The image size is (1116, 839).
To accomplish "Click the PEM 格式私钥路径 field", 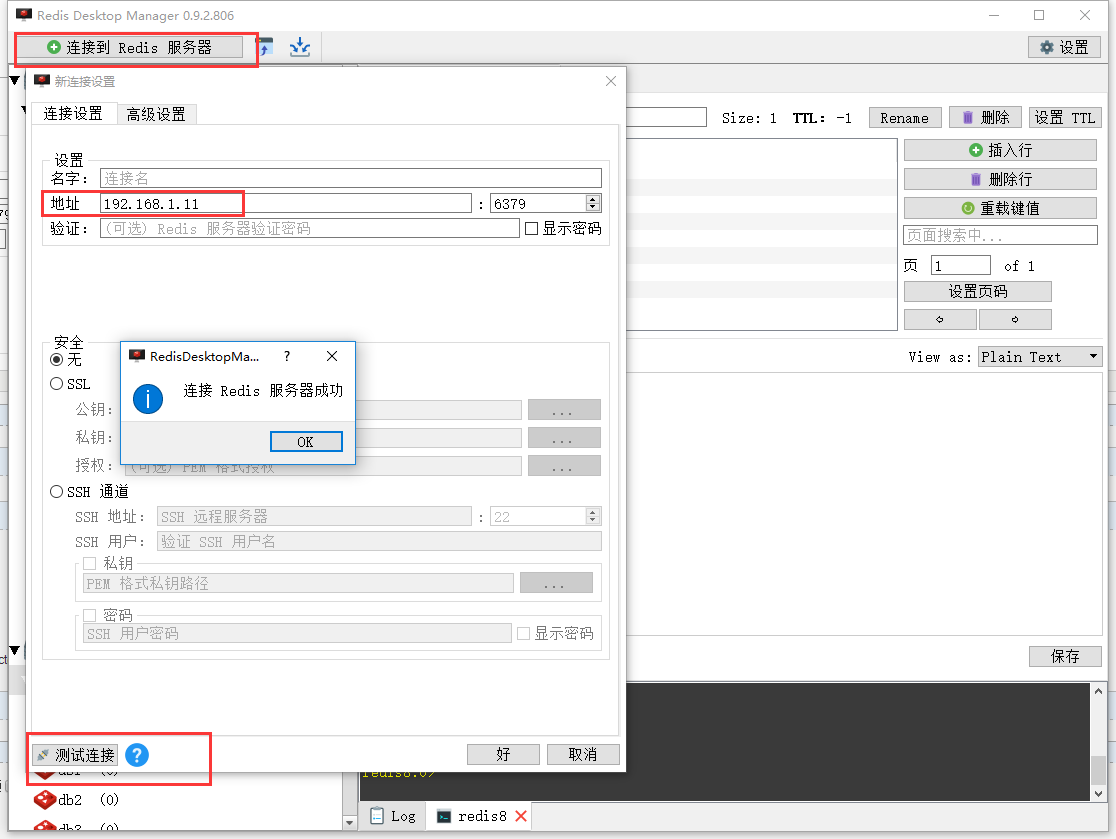I will 298,584.
